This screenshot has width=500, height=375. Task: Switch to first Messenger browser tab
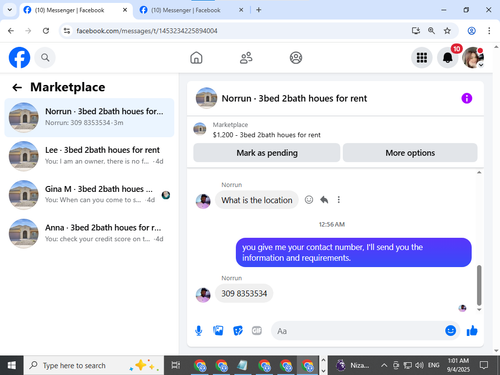(75, 10)
